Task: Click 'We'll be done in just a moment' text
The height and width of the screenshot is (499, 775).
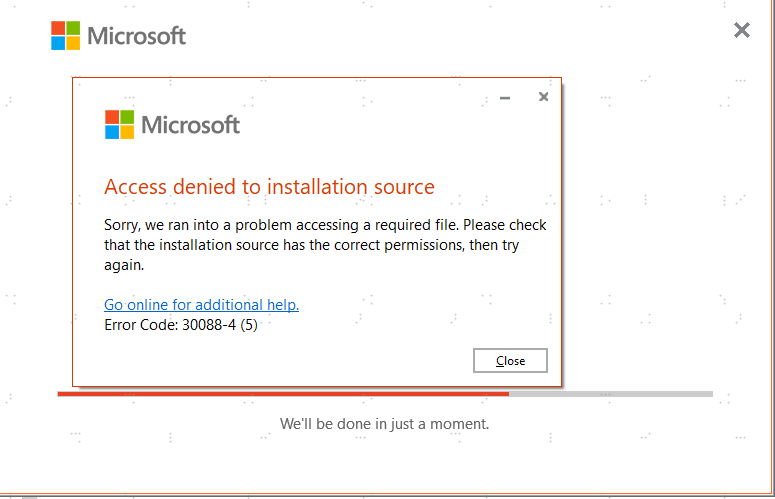Action: [384, 424]
